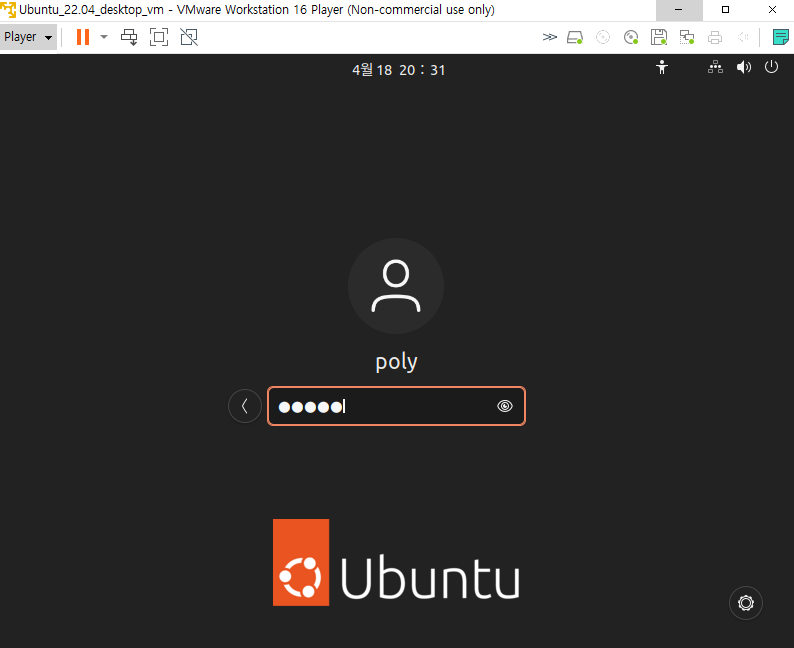Image resolution: width=794 pixels, height=648 pixels.
Task: Enter full screen mode
Action: (x=159, y=37)
